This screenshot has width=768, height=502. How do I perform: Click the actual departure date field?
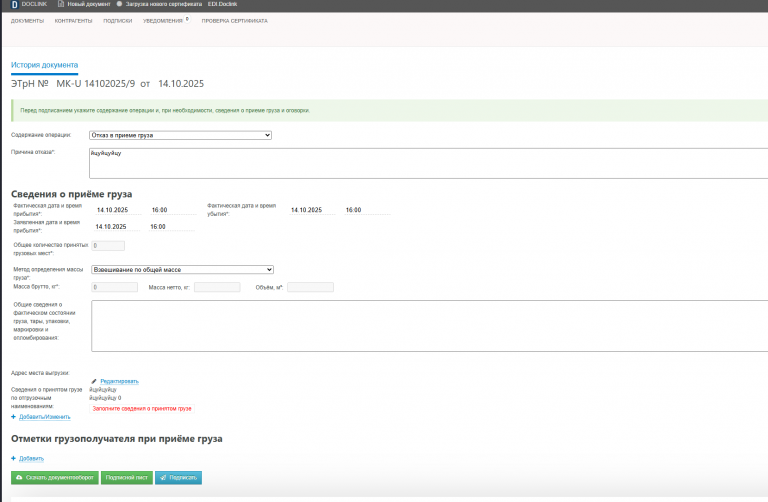point(312,210)
